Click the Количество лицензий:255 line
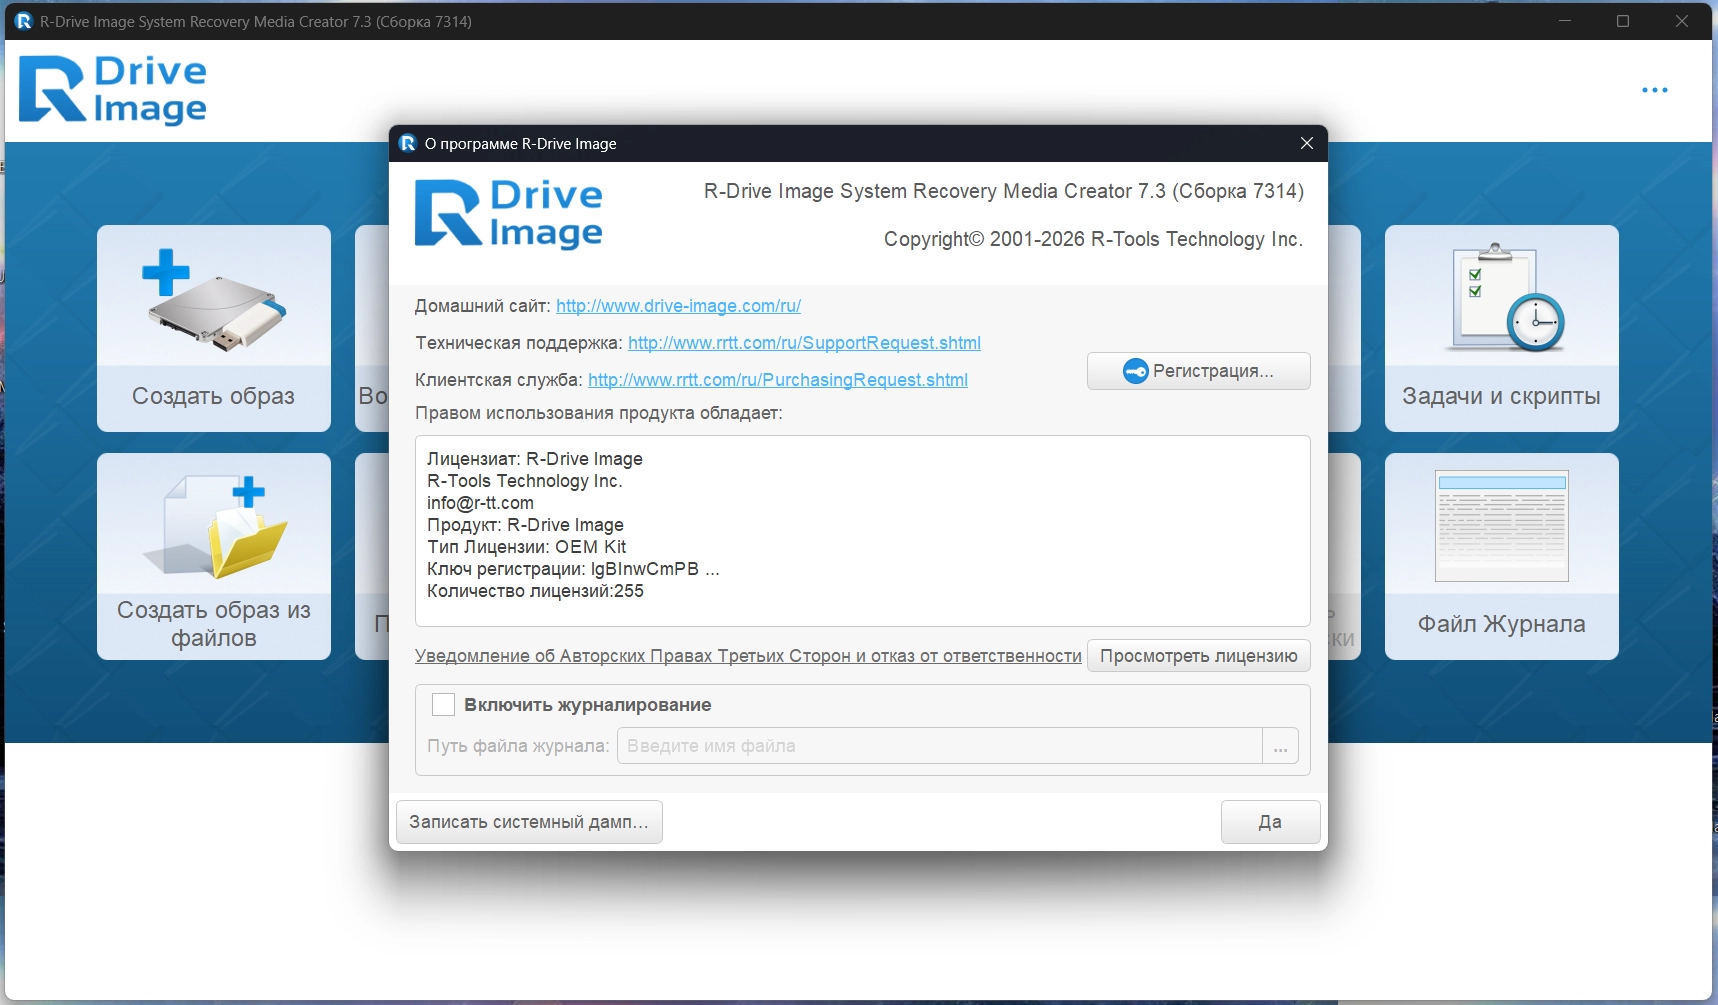The width and height of the screenshot is (1718, 1005). click(x=535, y=591)
